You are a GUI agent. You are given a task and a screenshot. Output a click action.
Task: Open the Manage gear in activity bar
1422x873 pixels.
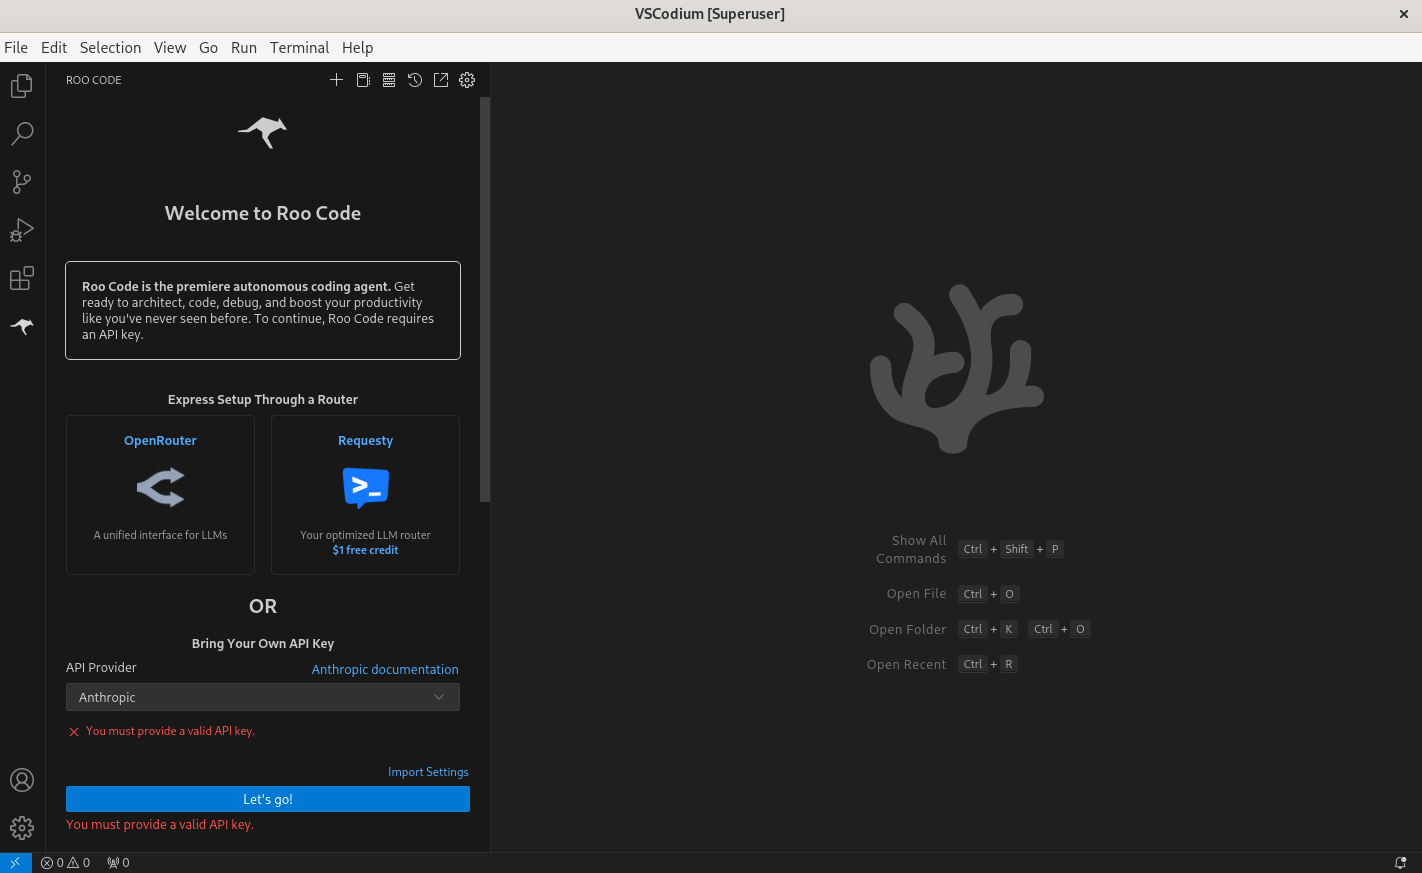[22, 828]
